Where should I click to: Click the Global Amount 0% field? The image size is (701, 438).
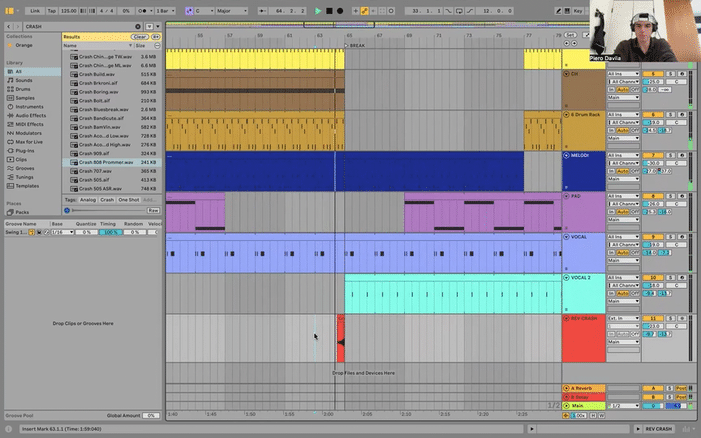(x=151, y=415)
